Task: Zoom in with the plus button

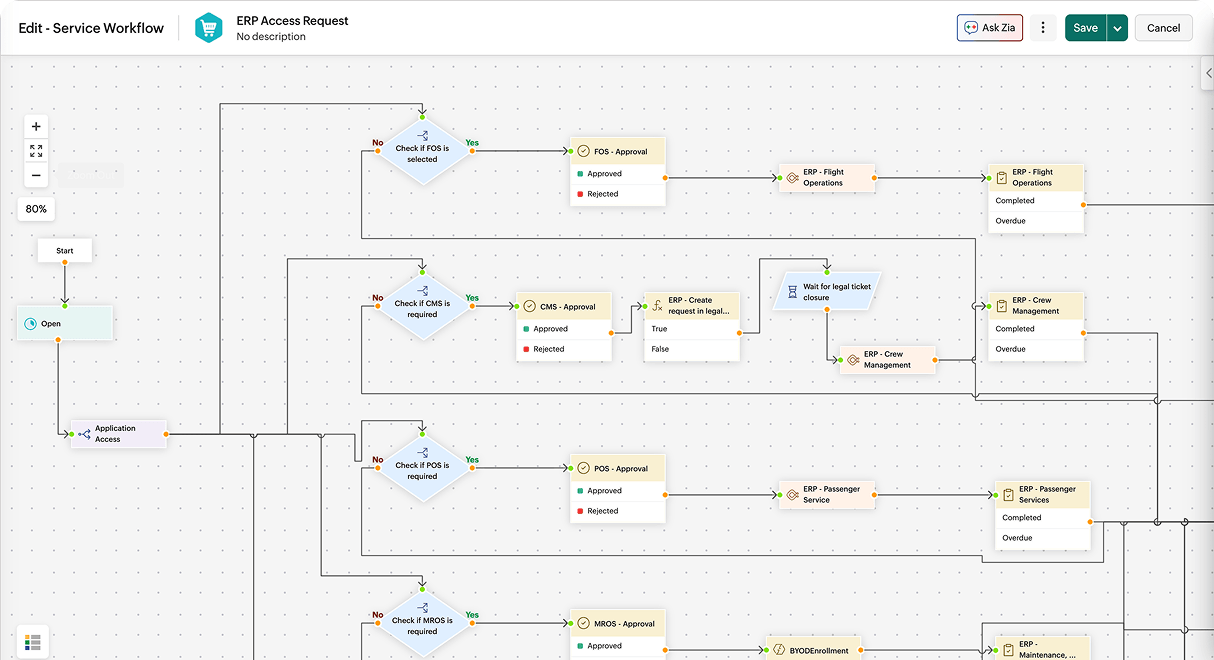Action: (36, 127)
